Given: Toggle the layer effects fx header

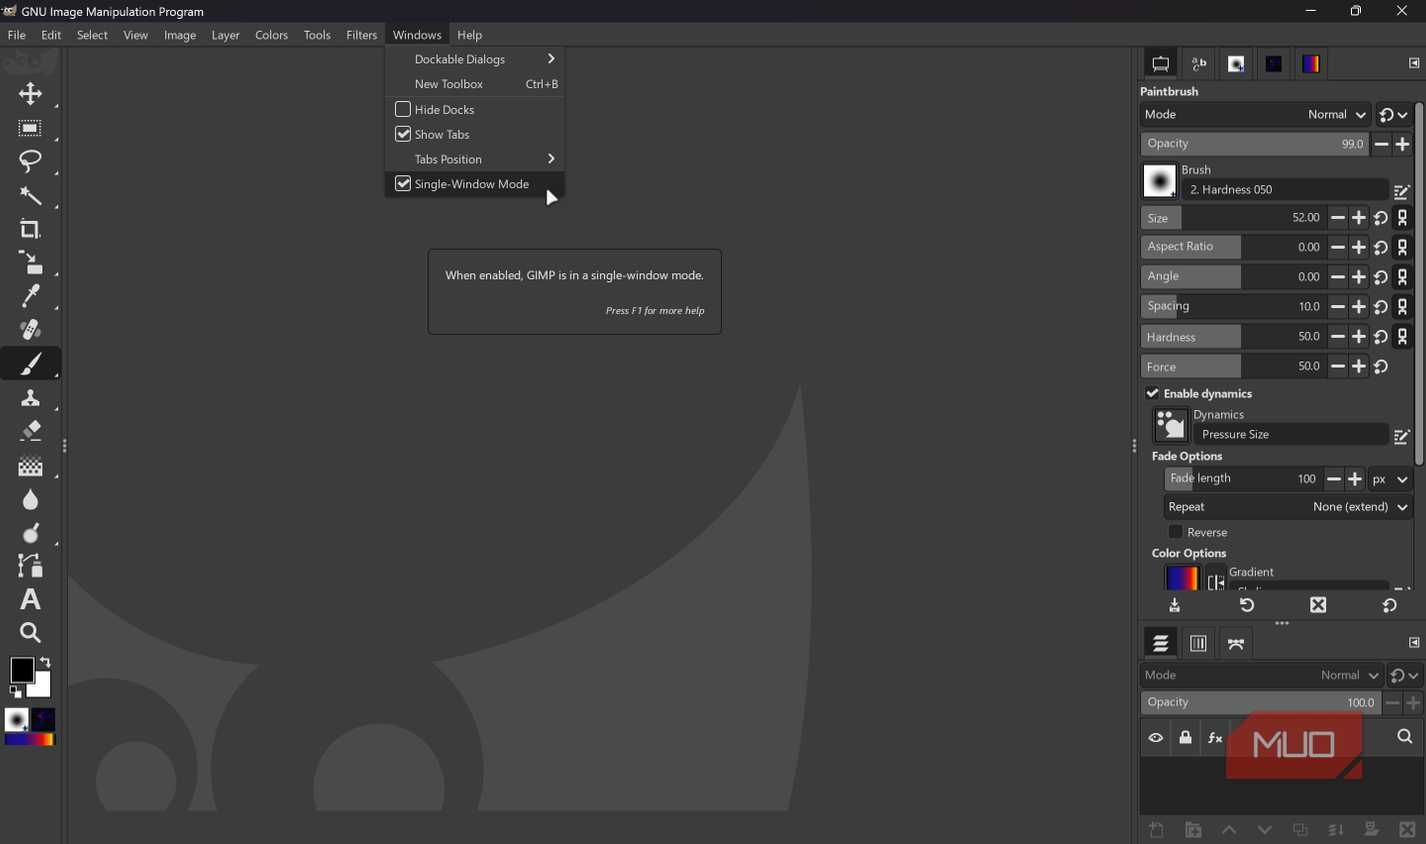Looking at the screenshot, I should click(1215, 738).
